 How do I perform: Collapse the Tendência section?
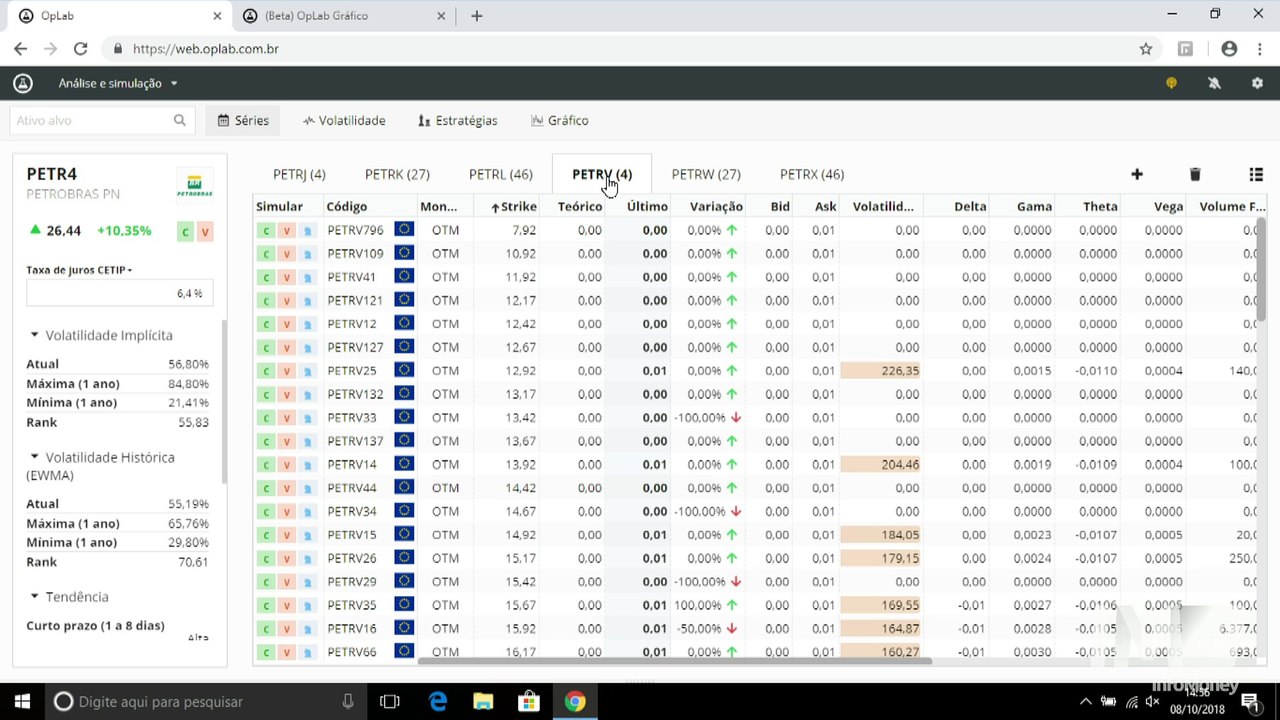pos(69,597)
